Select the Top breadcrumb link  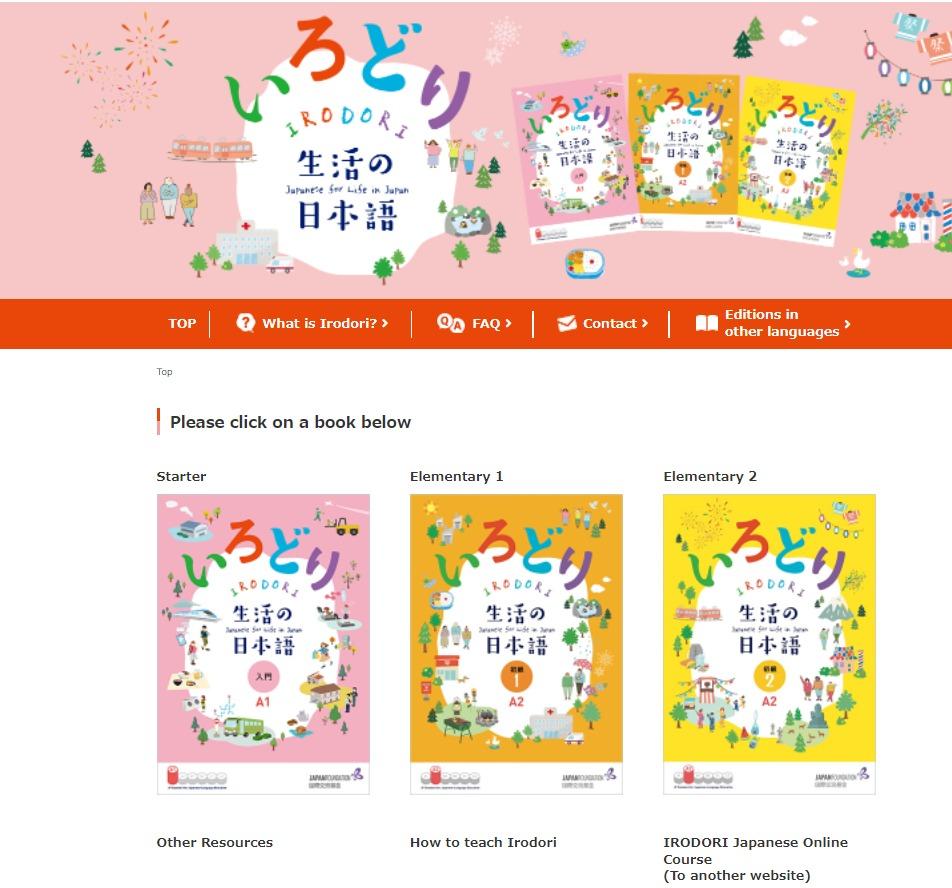(x=165, y=371)
